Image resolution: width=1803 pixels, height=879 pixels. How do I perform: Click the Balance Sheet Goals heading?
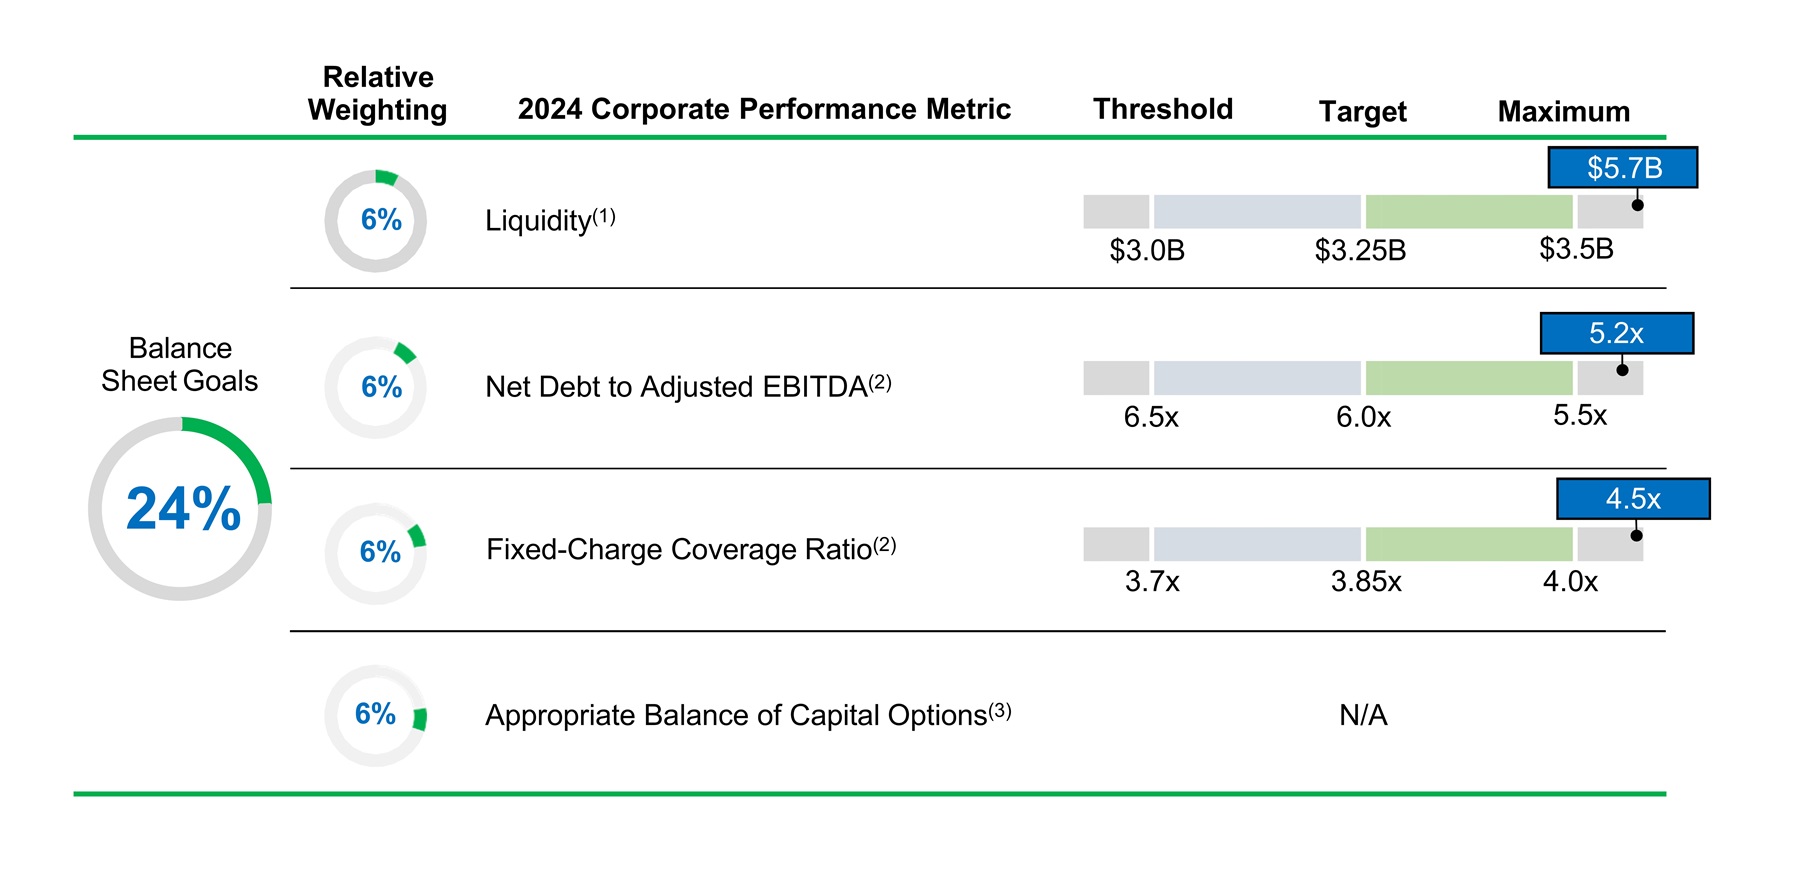(x=180, y=365)
